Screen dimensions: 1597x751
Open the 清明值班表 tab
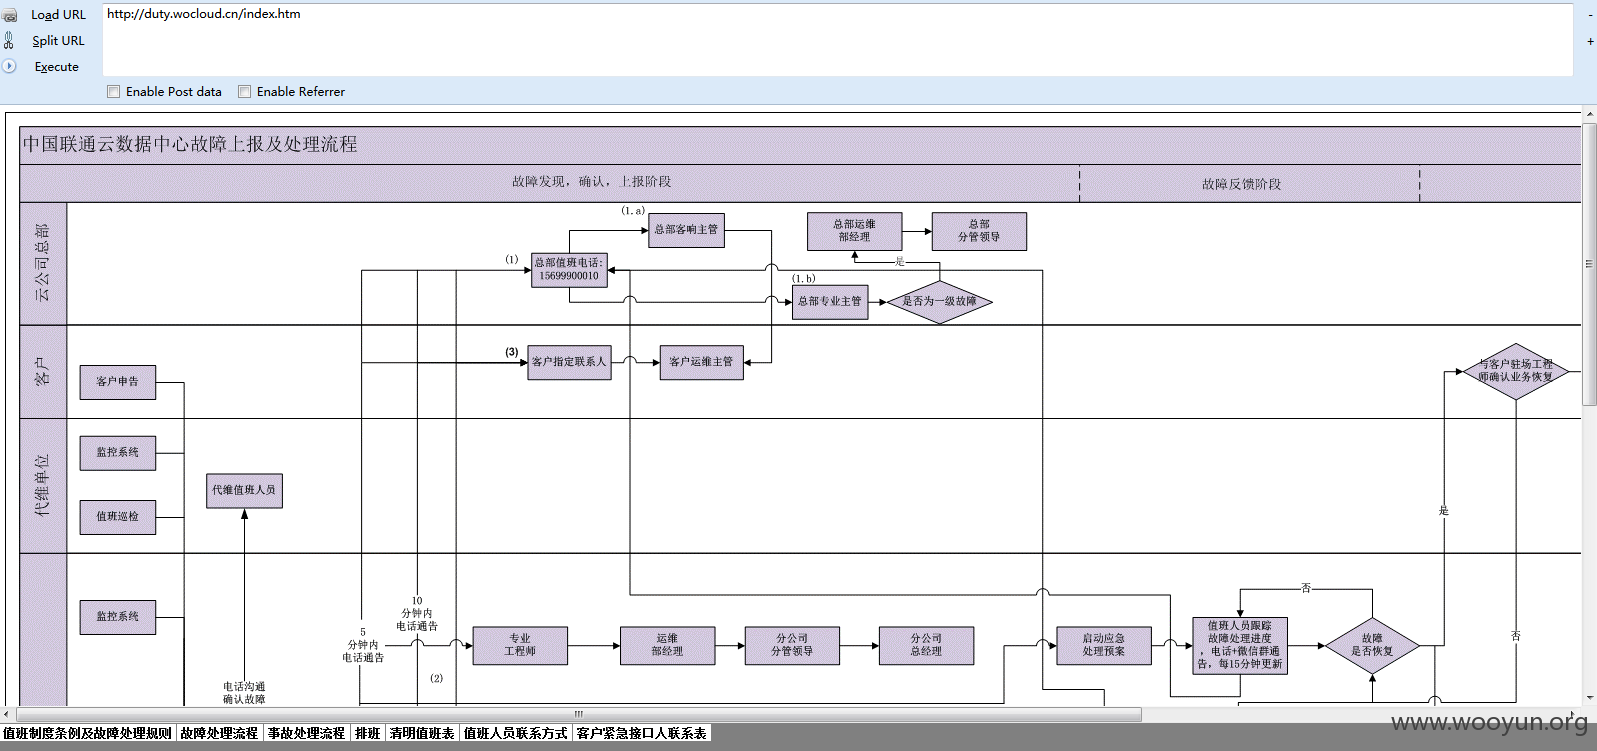tap(422, 733)
